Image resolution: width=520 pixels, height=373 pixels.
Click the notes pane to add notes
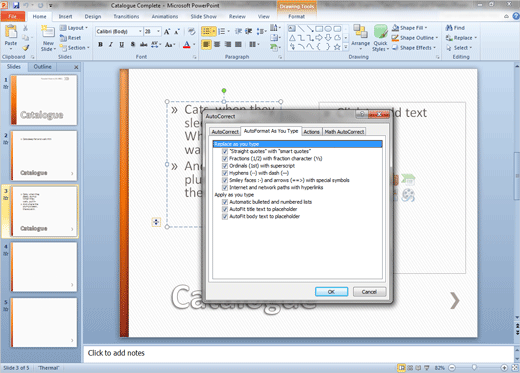298,353
